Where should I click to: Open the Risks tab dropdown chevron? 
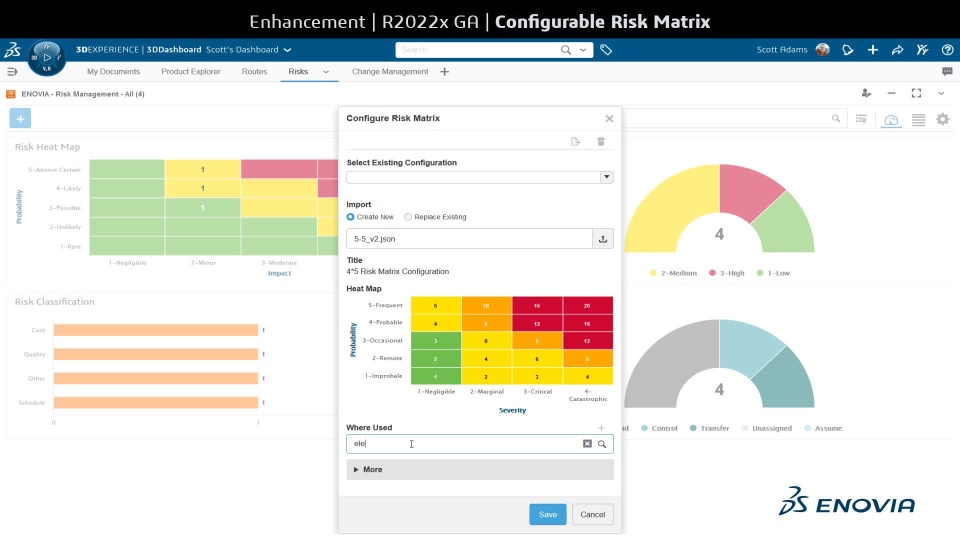pyautogui.click(x=326, y=72)
